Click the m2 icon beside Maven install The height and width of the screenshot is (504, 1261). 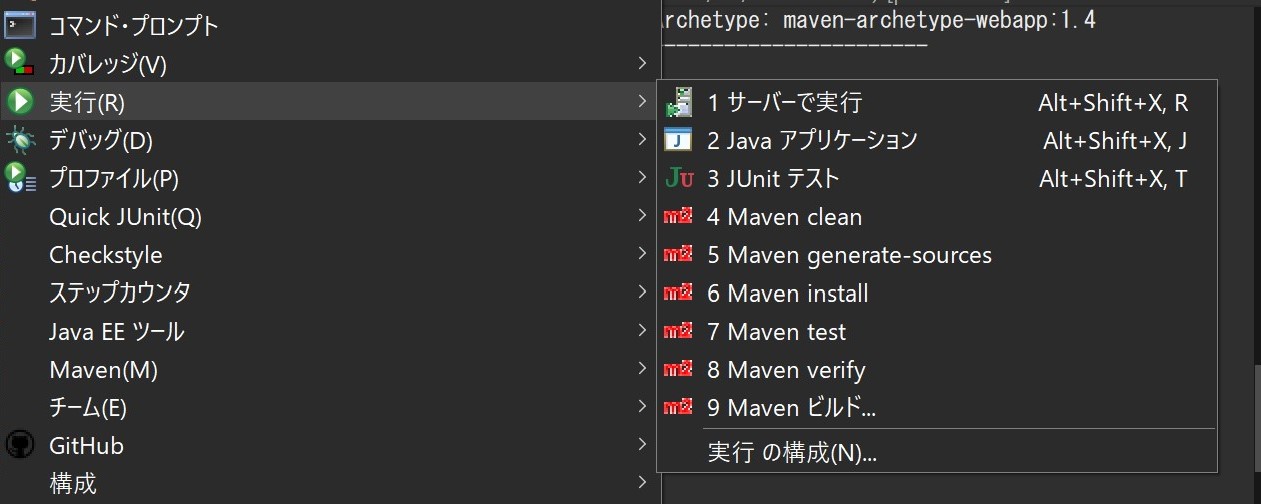pyautogui.click(x=679, y=293)
